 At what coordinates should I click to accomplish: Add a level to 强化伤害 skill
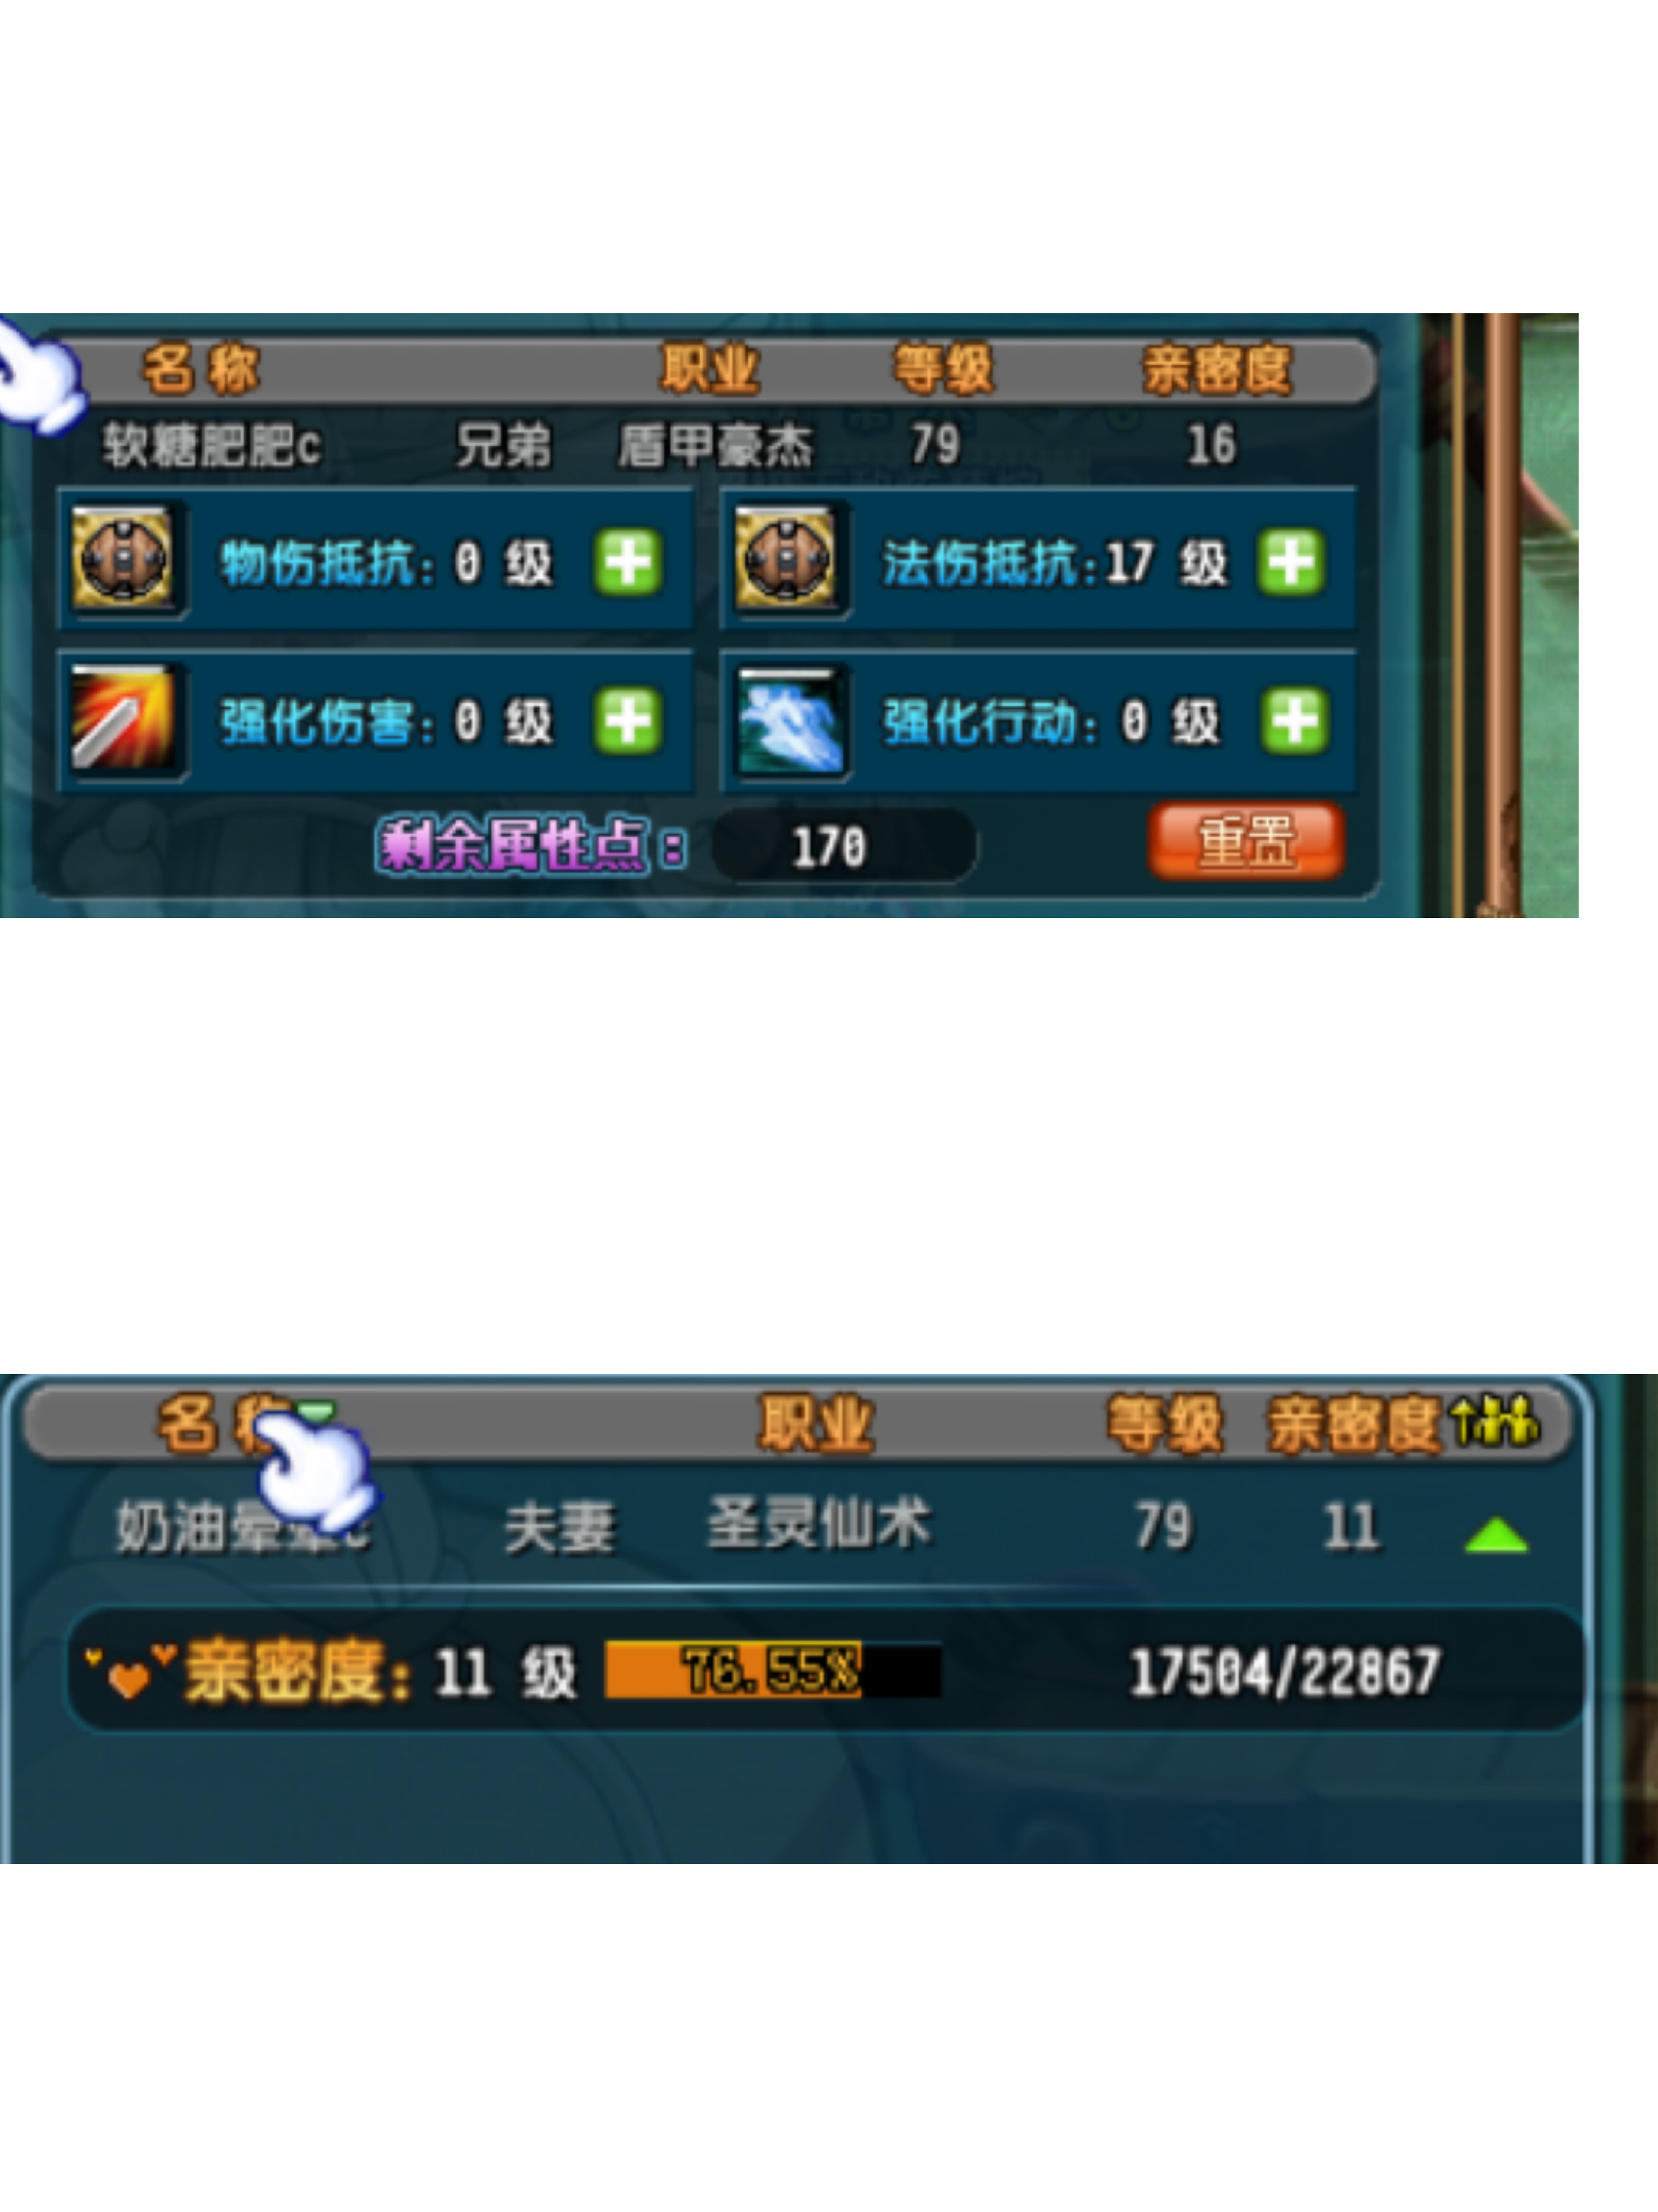pos(628,721)
